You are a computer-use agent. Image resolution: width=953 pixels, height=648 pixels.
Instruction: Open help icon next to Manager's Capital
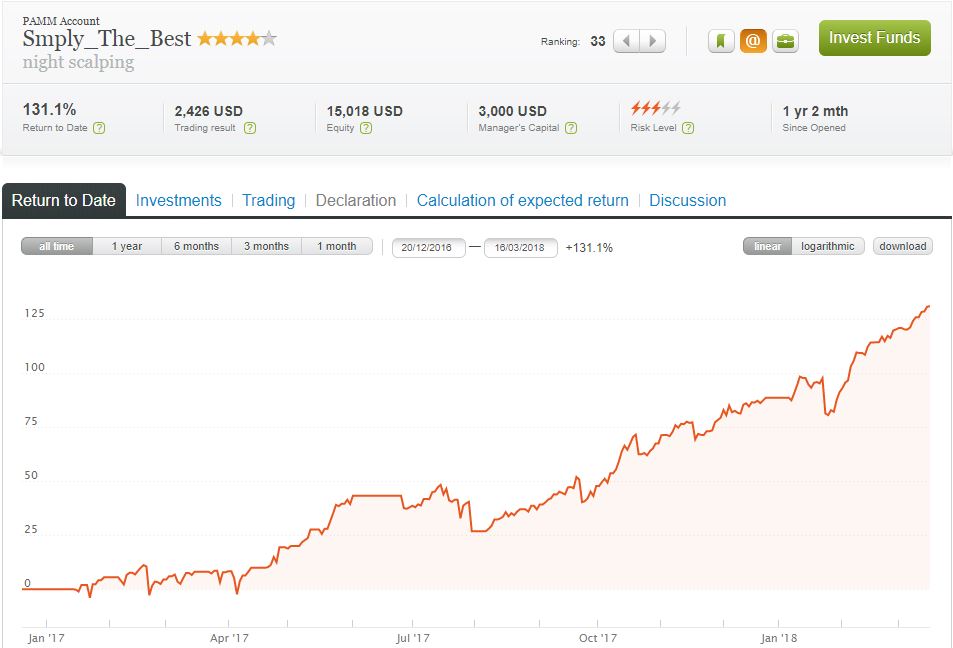(x=571, y=128)
